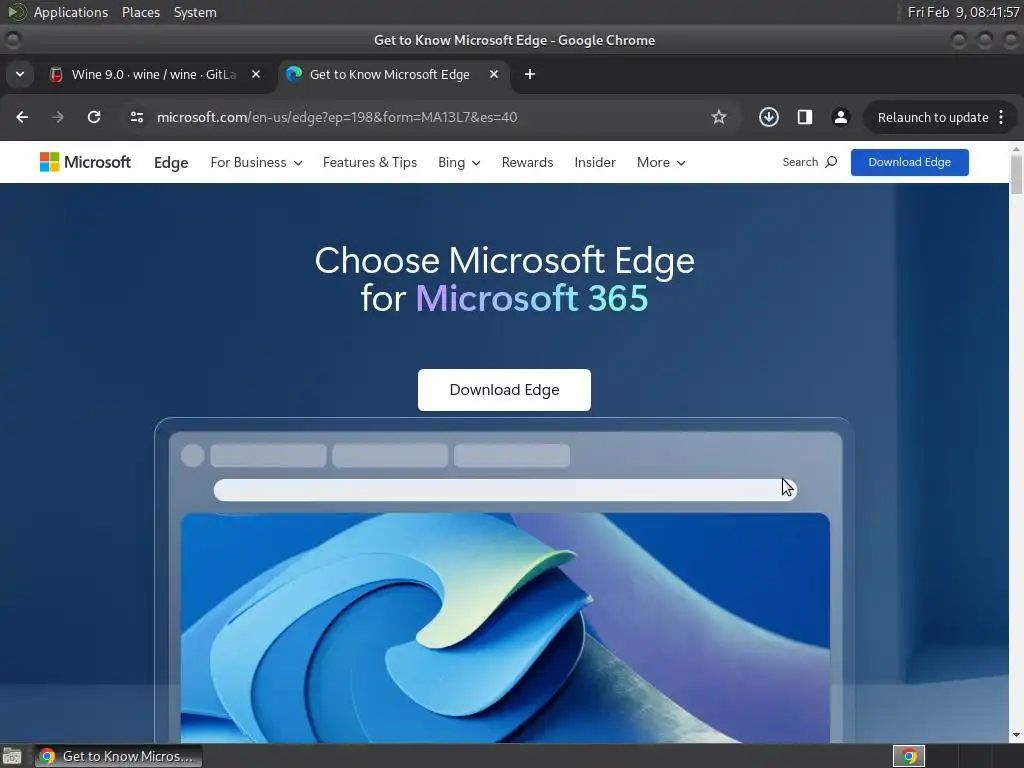Go back to the previous page

coord(22,117)
